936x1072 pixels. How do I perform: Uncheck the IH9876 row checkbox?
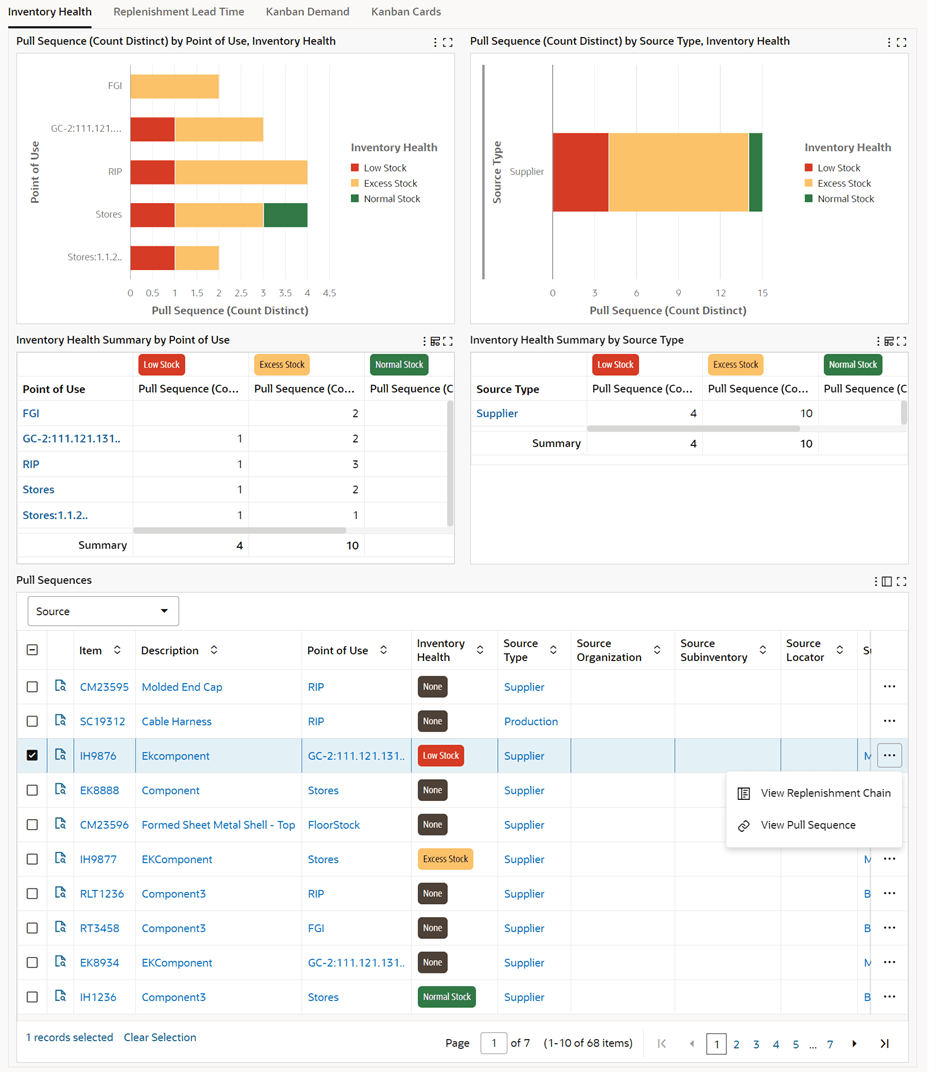pos(32,755)
